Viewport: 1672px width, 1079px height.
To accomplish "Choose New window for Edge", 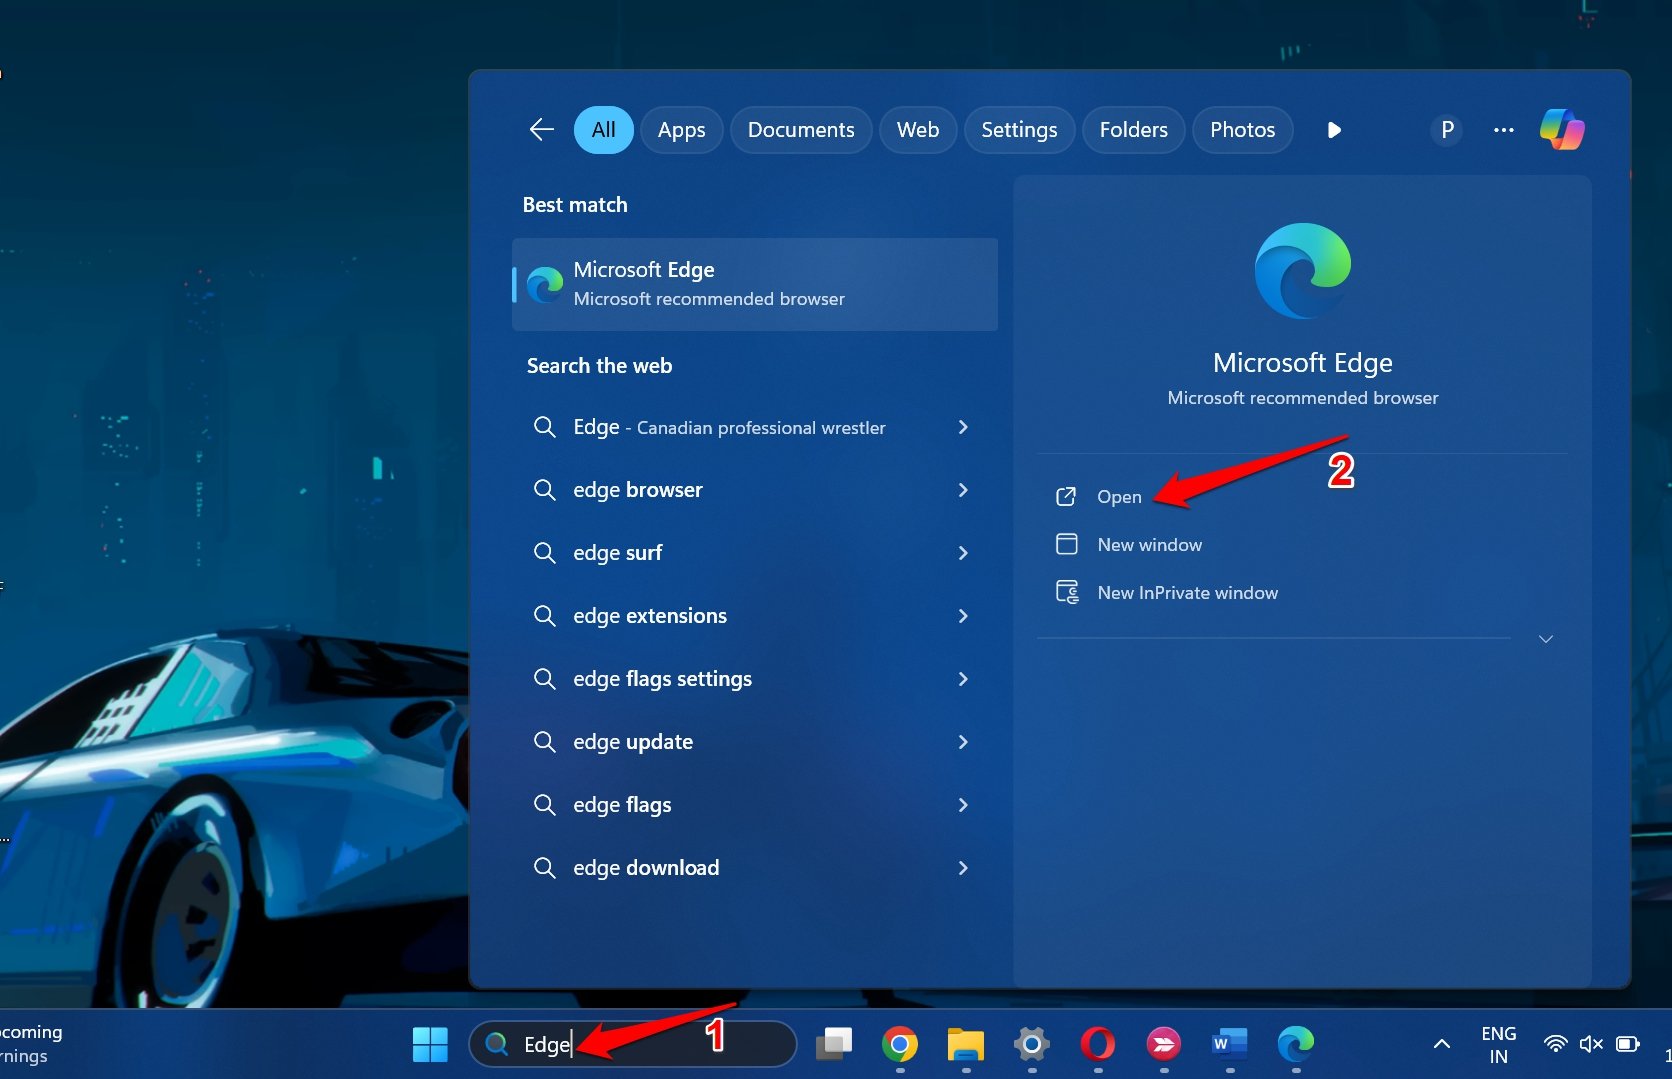I will pos(1149,545).
